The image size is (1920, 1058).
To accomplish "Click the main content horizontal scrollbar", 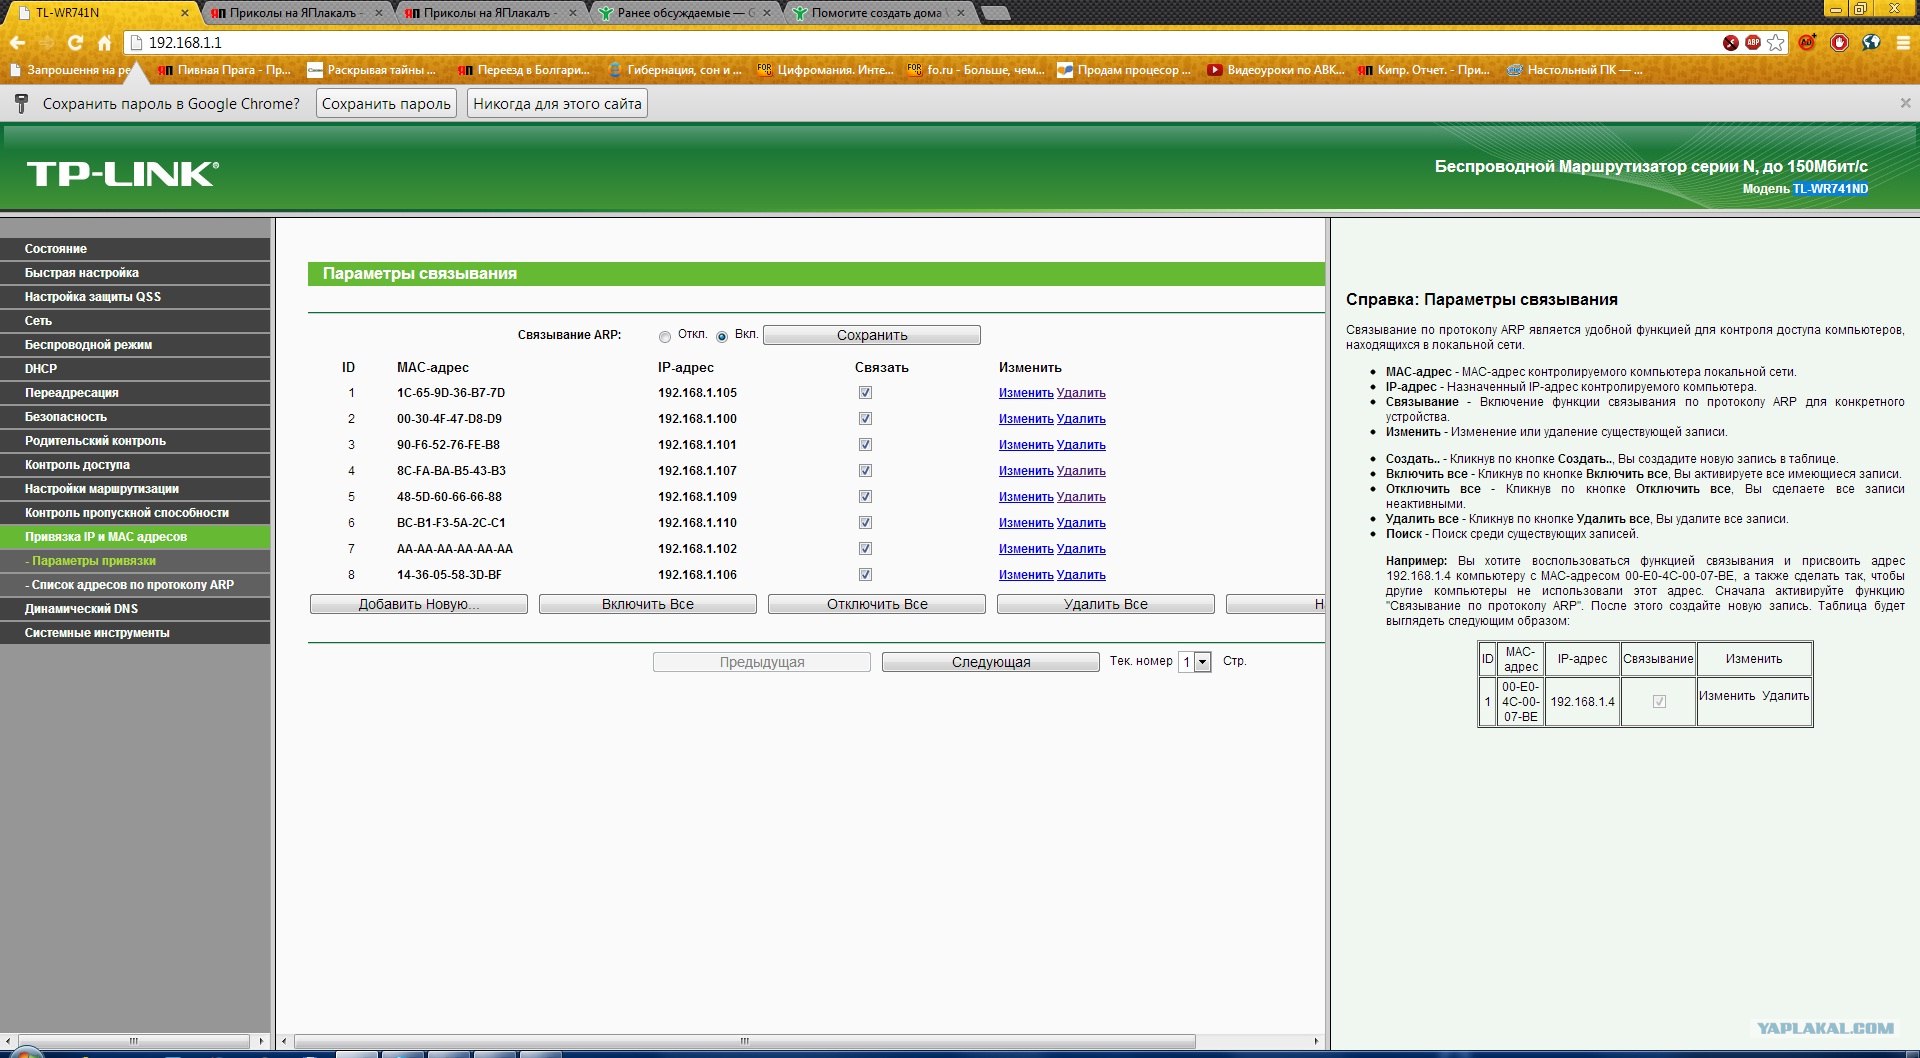I will (745, 1041).
